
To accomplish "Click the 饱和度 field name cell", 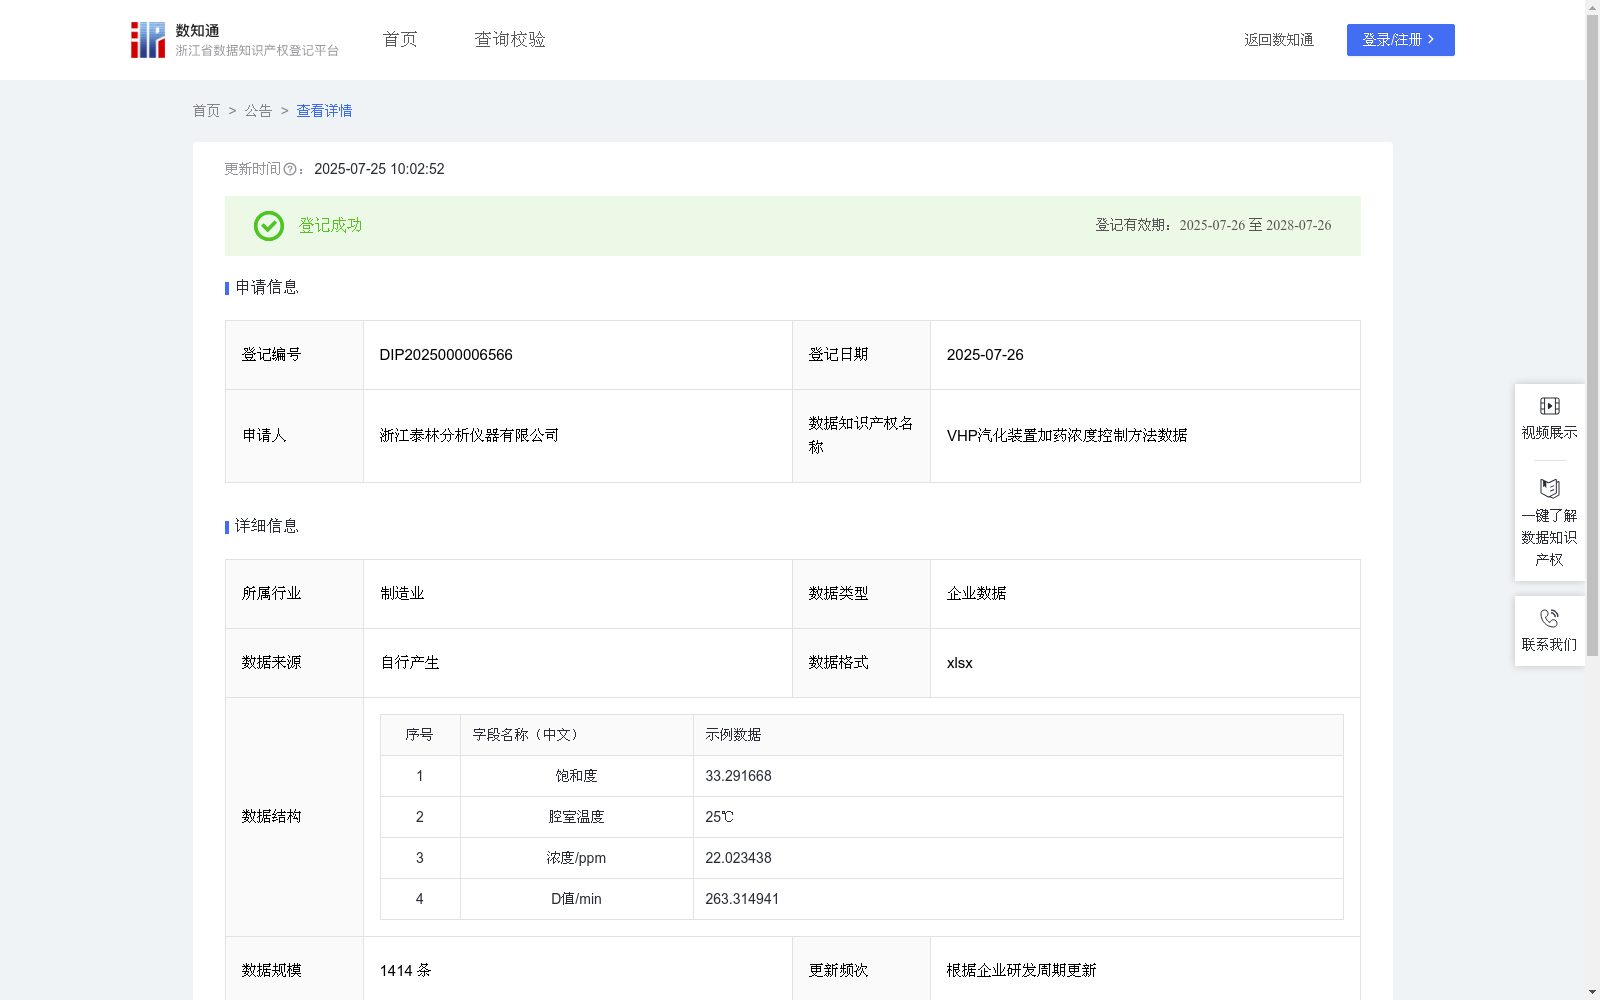I will 577,776.
